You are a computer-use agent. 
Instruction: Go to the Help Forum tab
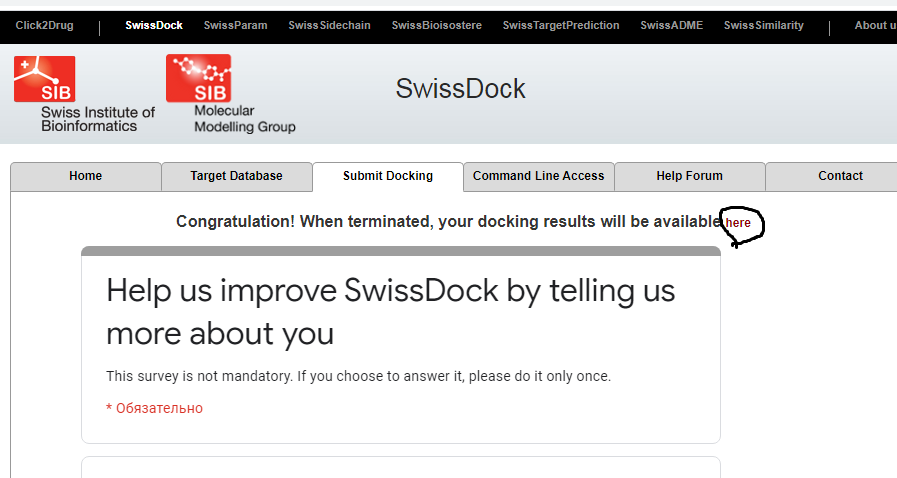point(689,176)
